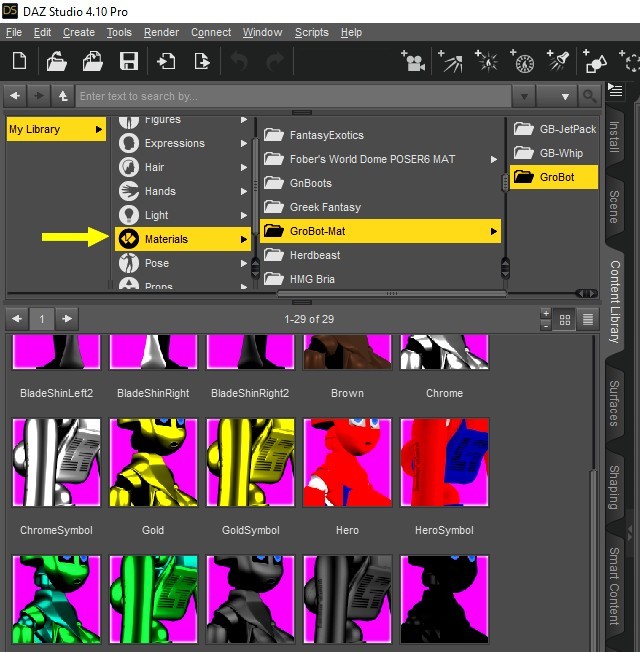Create a new primitive object

click(x=595, y=62)
